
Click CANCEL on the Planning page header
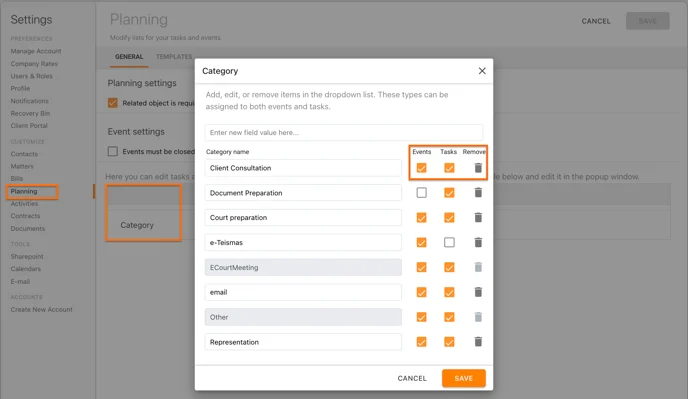click(x=596, y=21)
